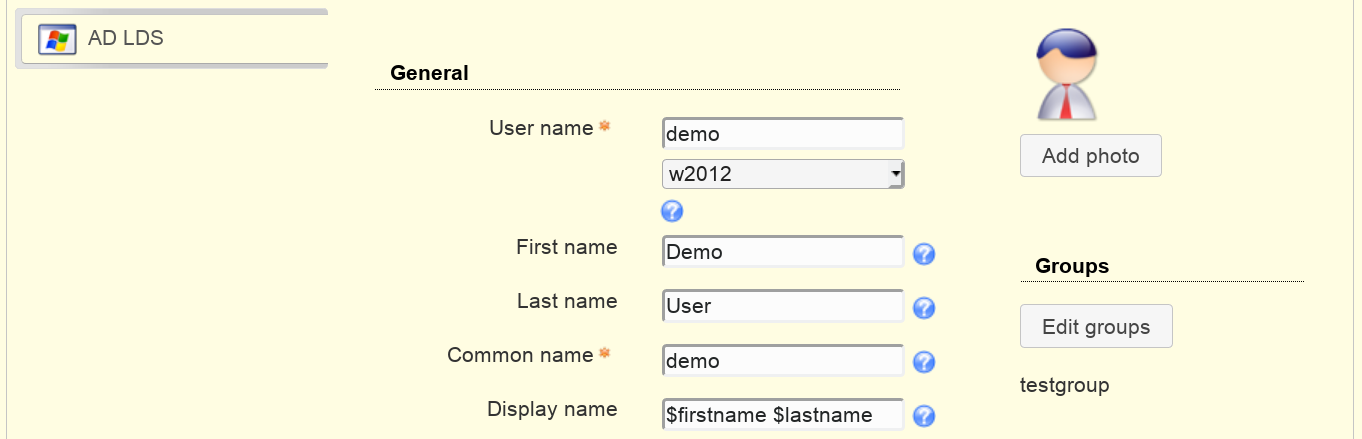Click the Display name field with $firstname $lastname
Viewport: 1362px width, 439px height.
click(783, 414)
